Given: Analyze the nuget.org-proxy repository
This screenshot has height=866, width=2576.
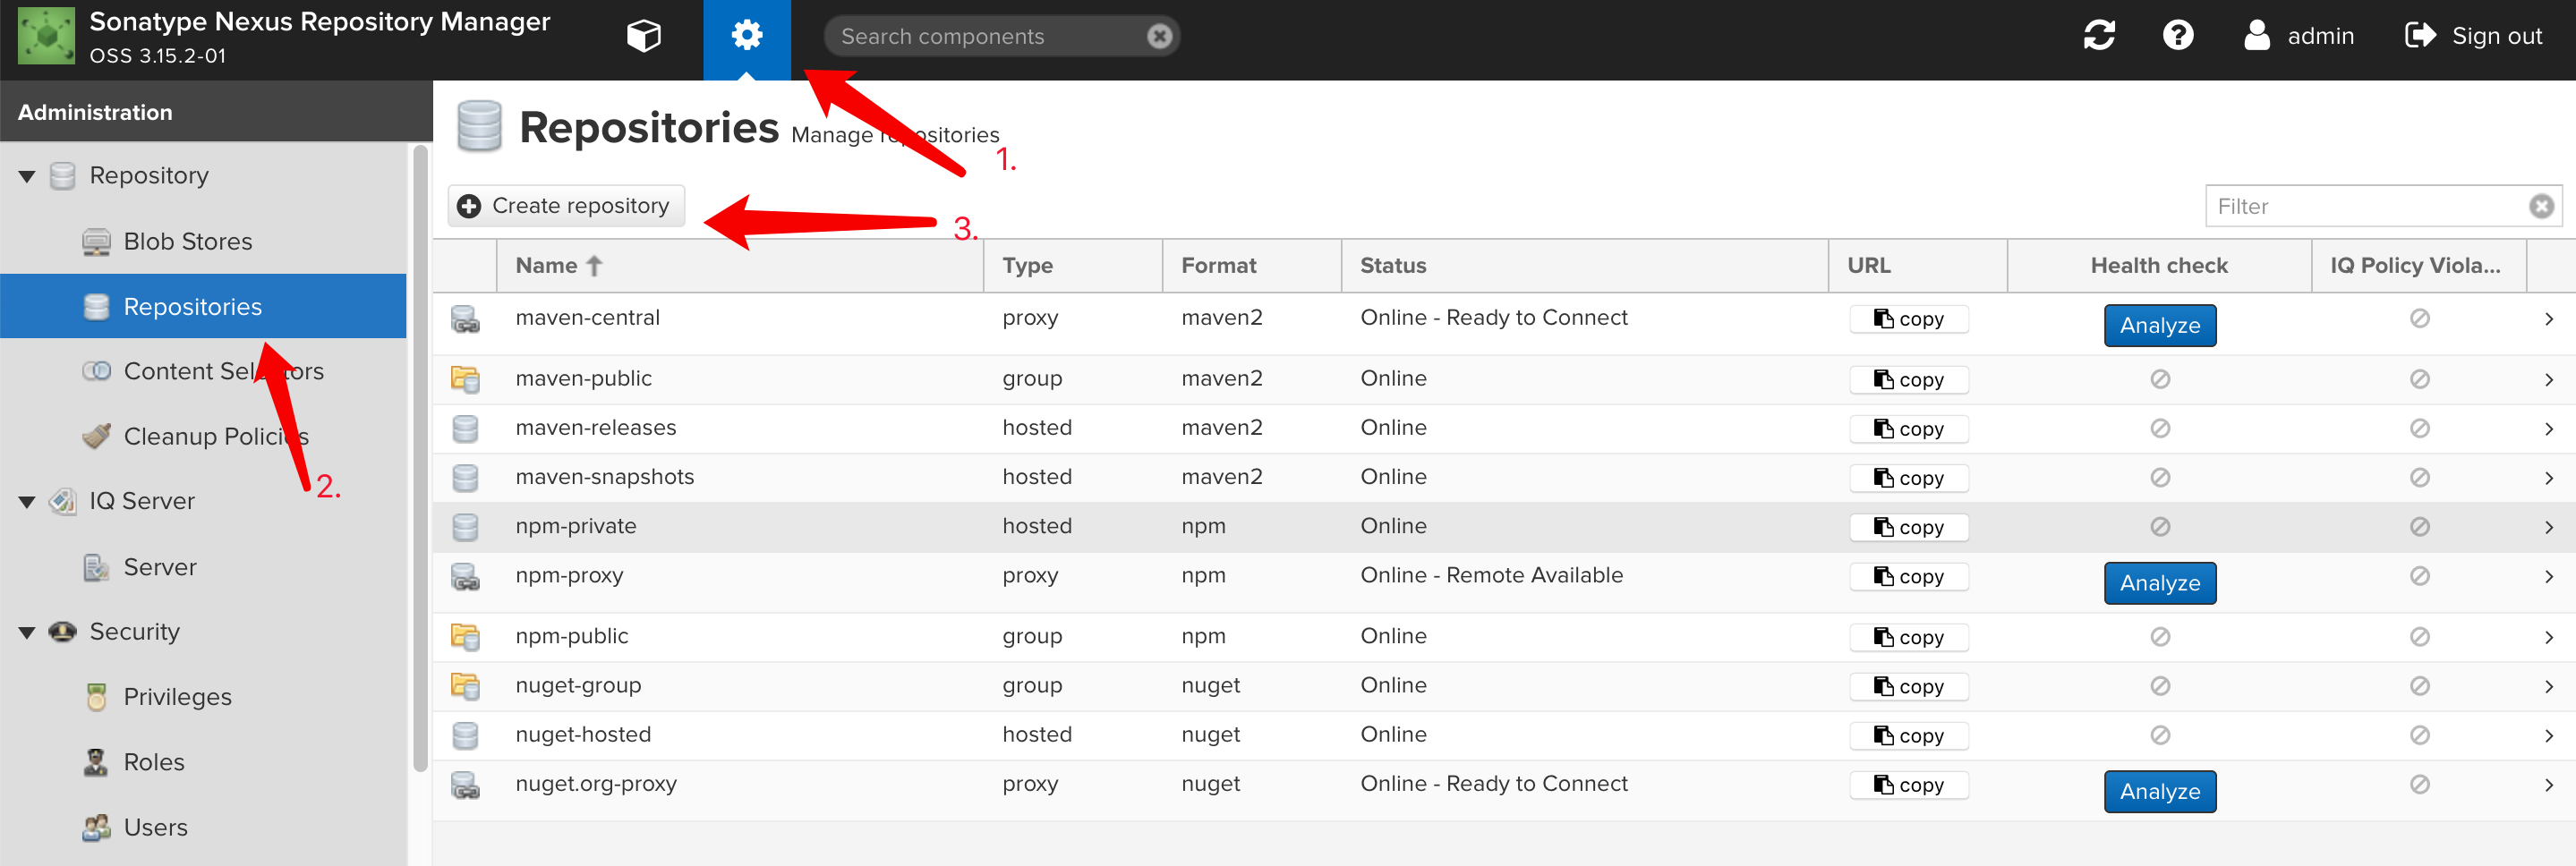Looking at the screenshot, I should 2160,792.
